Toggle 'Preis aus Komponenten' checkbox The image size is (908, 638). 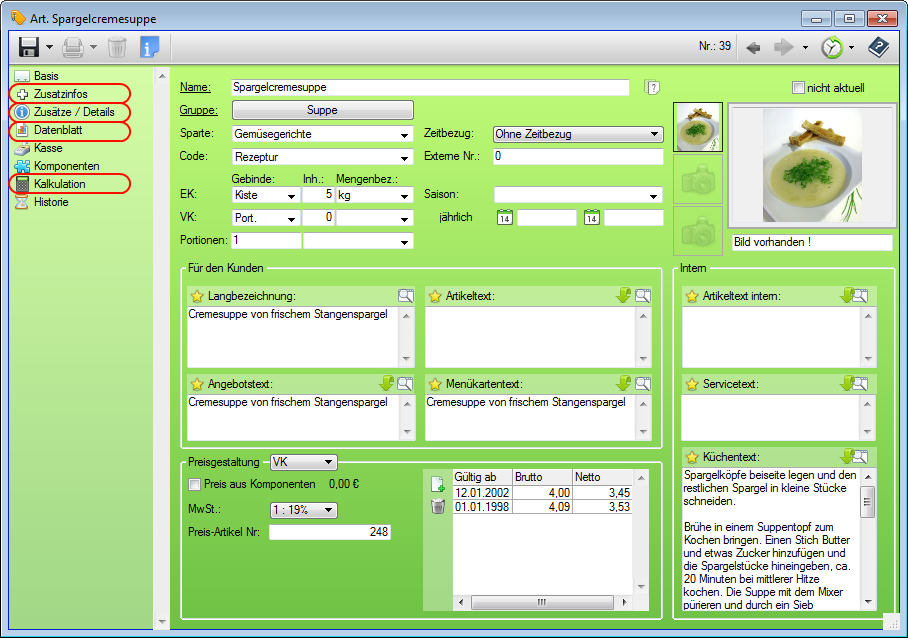(195, 485)
